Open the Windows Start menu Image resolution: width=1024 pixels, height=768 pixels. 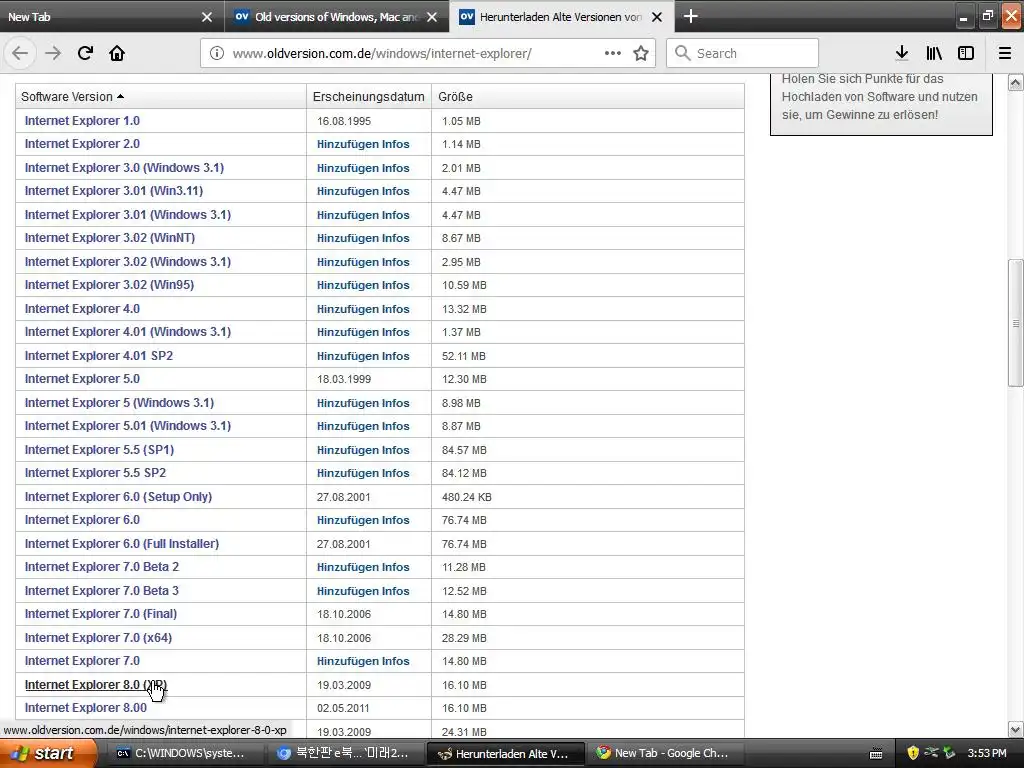[48, 753]
